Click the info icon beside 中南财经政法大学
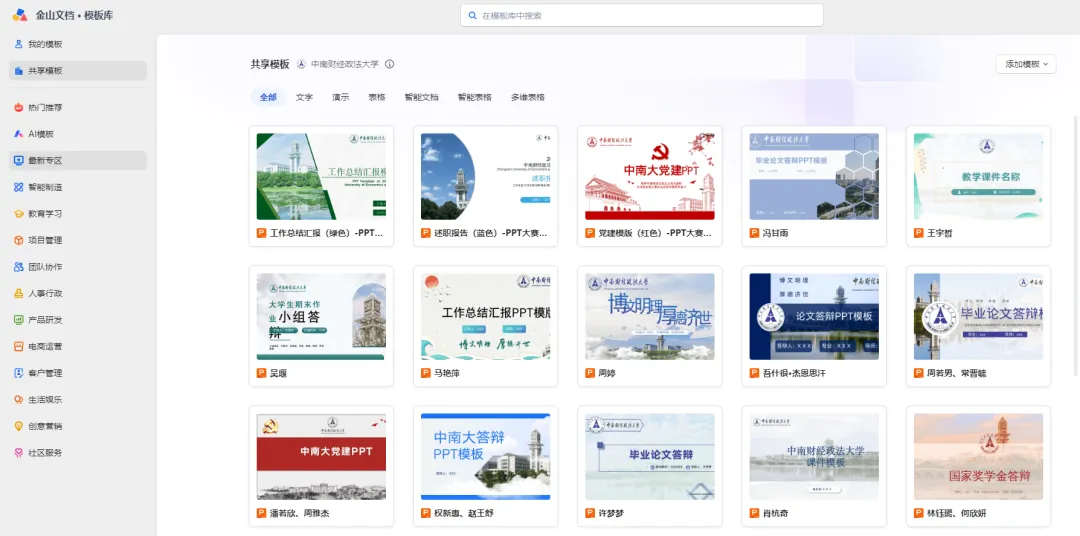 [x=389, y=64]
